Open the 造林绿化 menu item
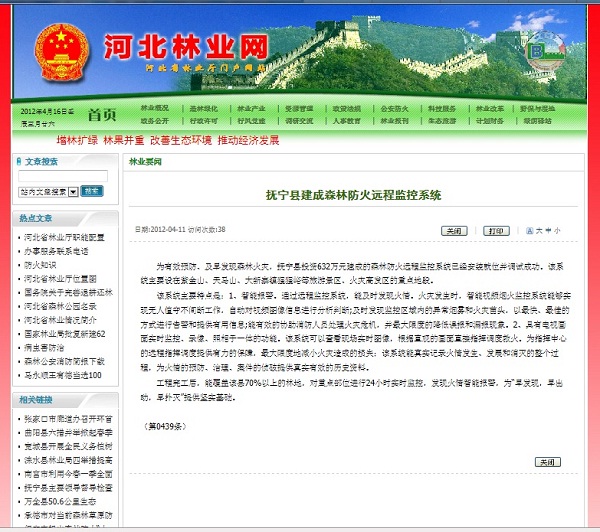The width and height of the screenshot is (600, 532). [204, 109]
